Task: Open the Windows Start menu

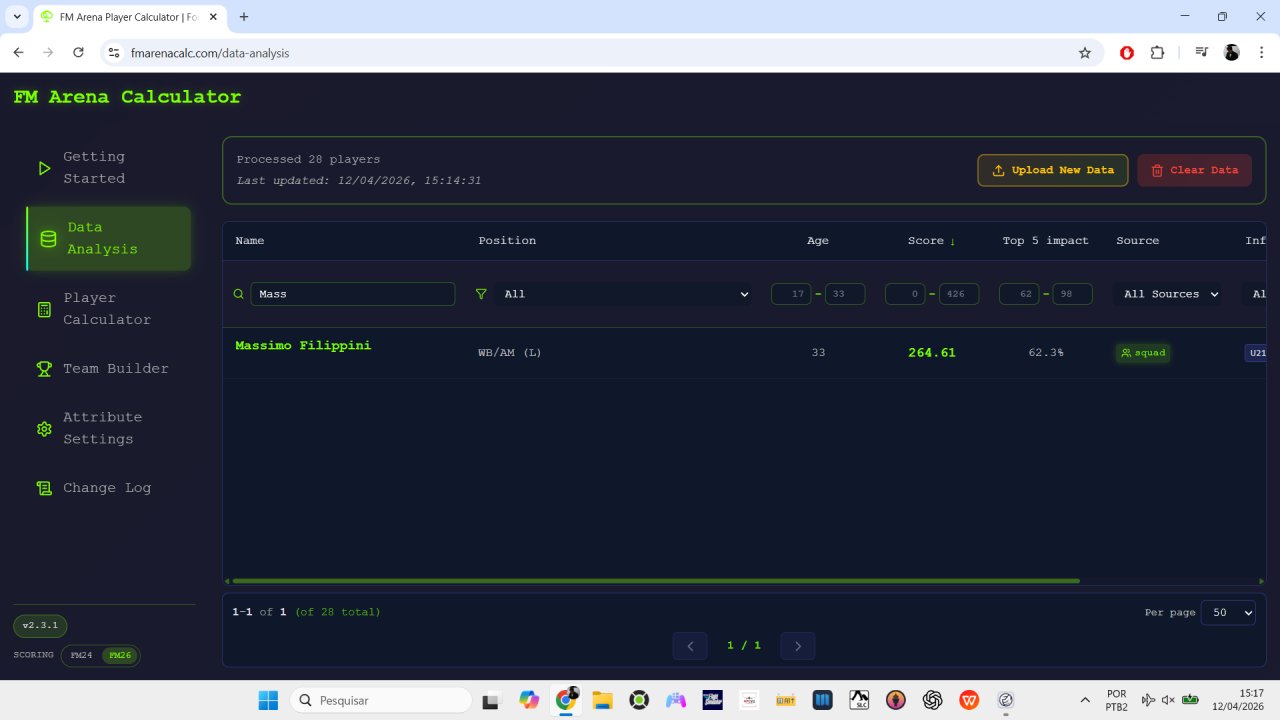Action: click(268, 700)
